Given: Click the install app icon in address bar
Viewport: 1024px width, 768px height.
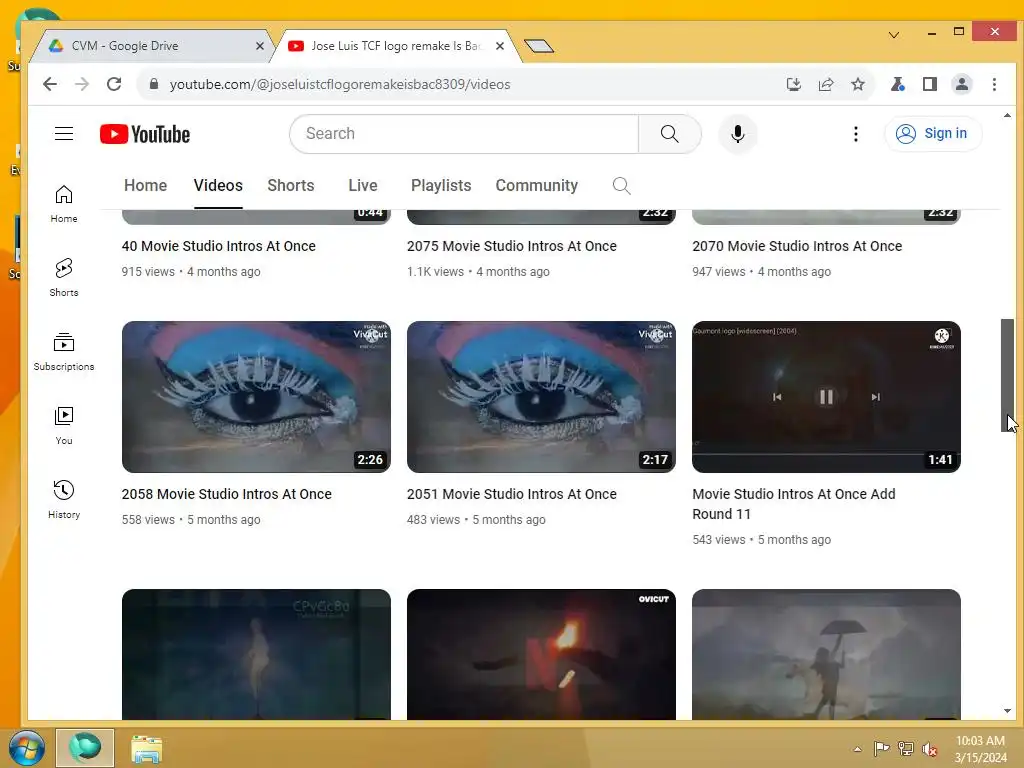Looking at the screenshot, I should click(x=794, y=84).
